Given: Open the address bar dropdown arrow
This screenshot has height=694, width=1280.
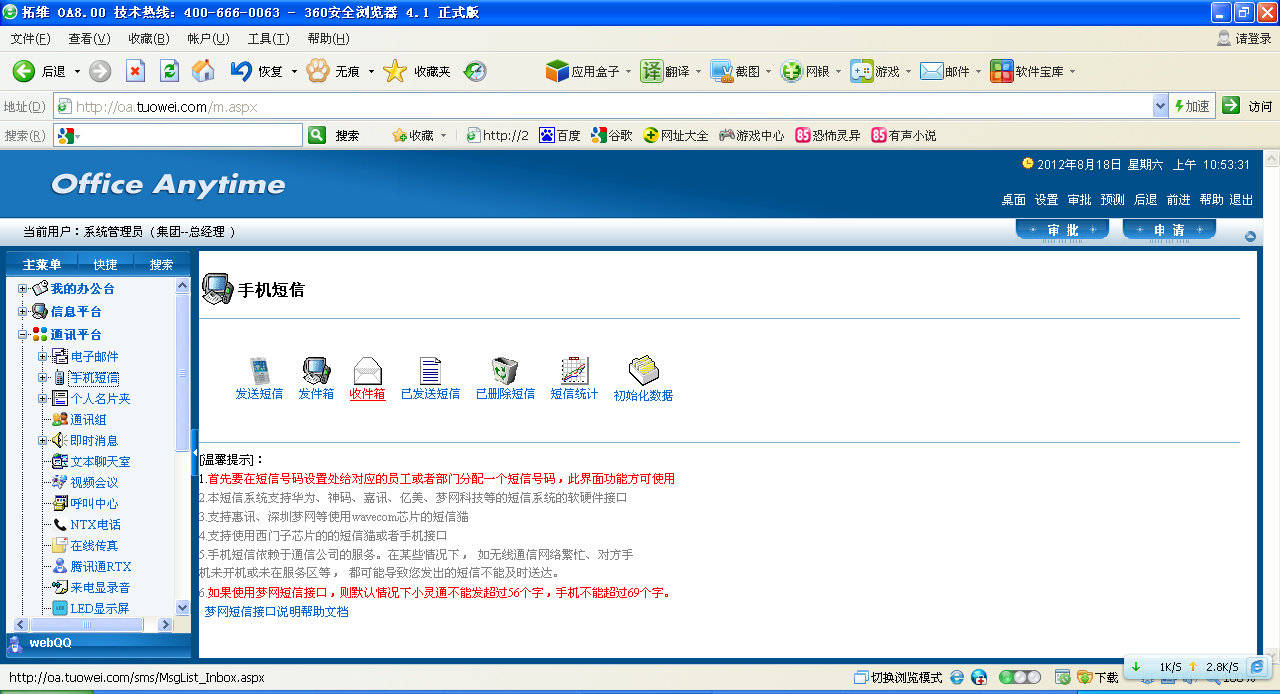Looking at the screenshot, I should coord(1160,106).
